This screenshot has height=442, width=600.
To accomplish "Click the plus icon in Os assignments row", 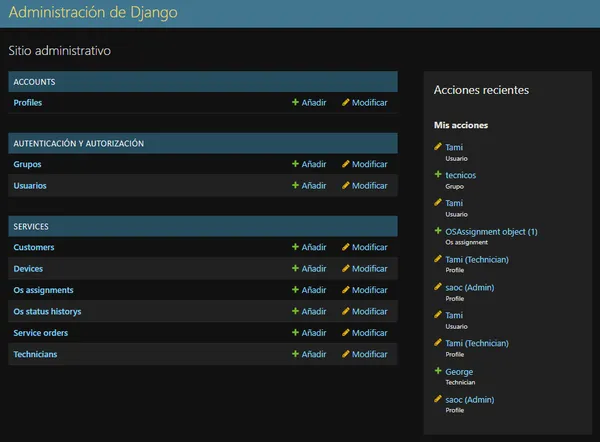I will 295,290.
